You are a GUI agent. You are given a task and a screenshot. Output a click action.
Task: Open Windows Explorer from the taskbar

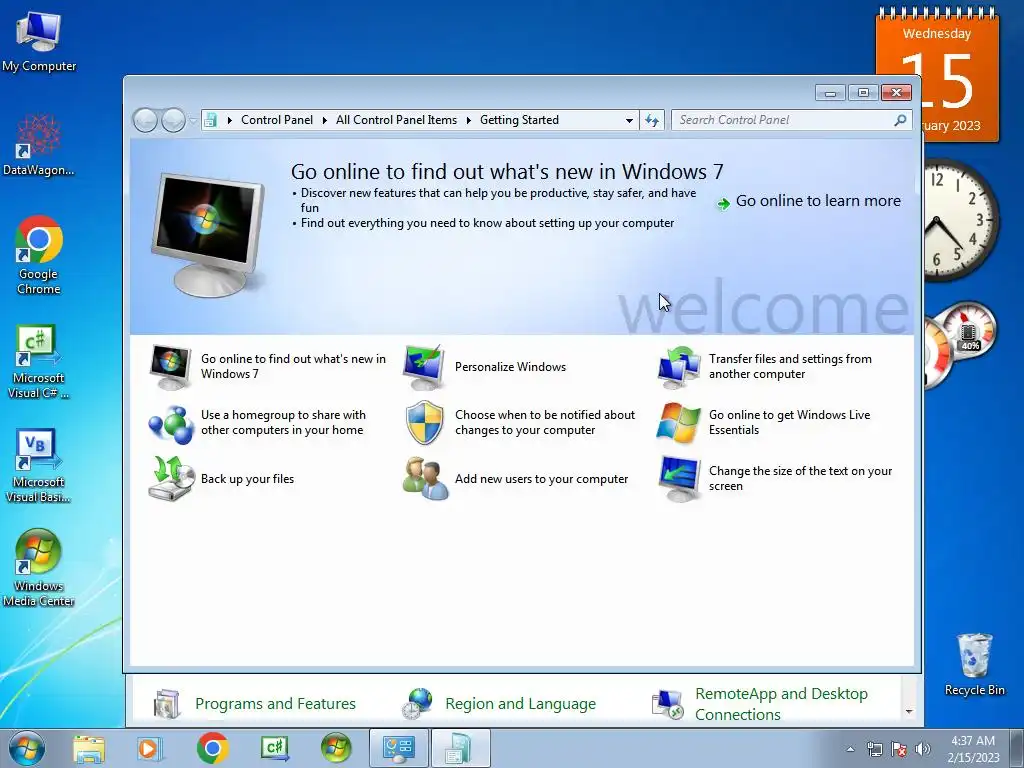[x=89, y=748]
